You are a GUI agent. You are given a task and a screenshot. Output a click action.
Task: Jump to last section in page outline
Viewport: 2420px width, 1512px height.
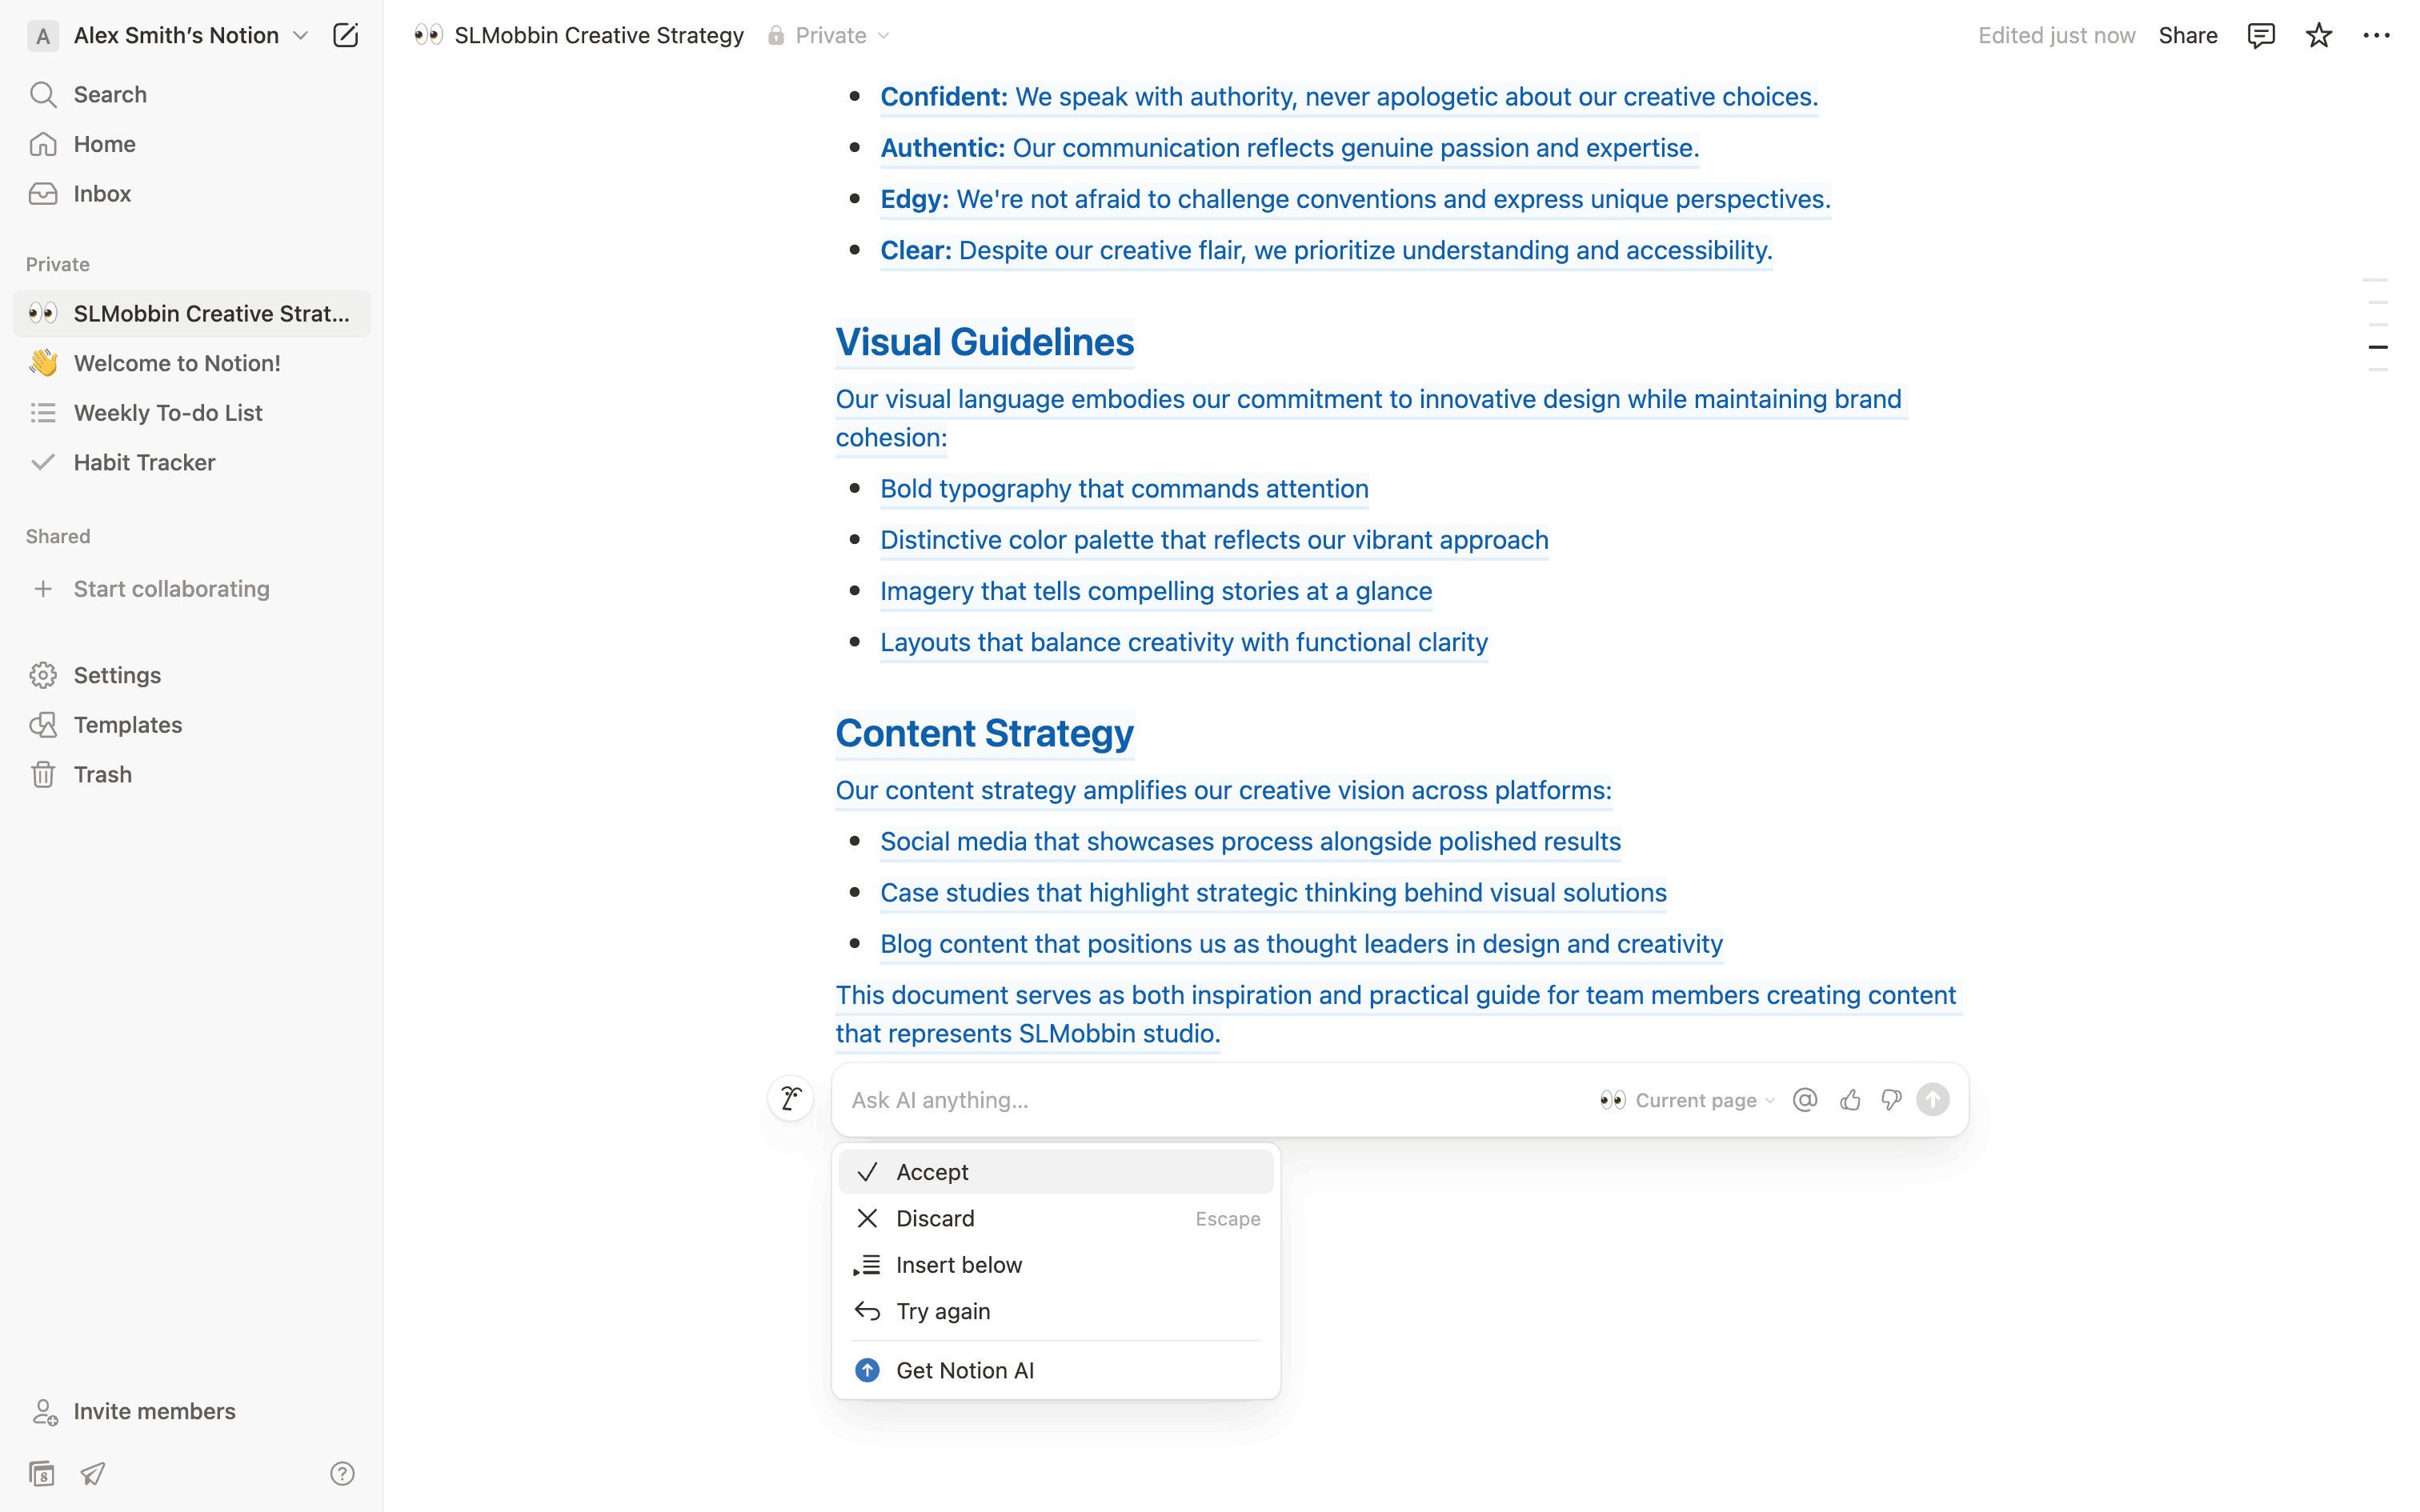coord(2378,370)
